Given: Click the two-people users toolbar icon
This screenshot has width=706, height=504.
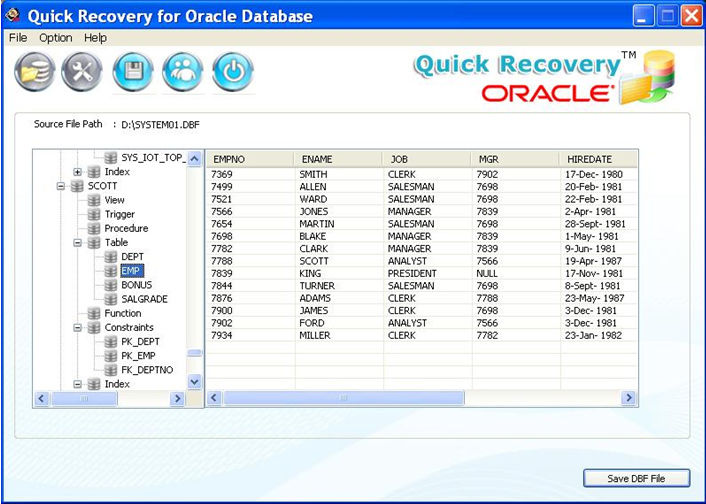Looking at the screenshot, I should [182, 71].
